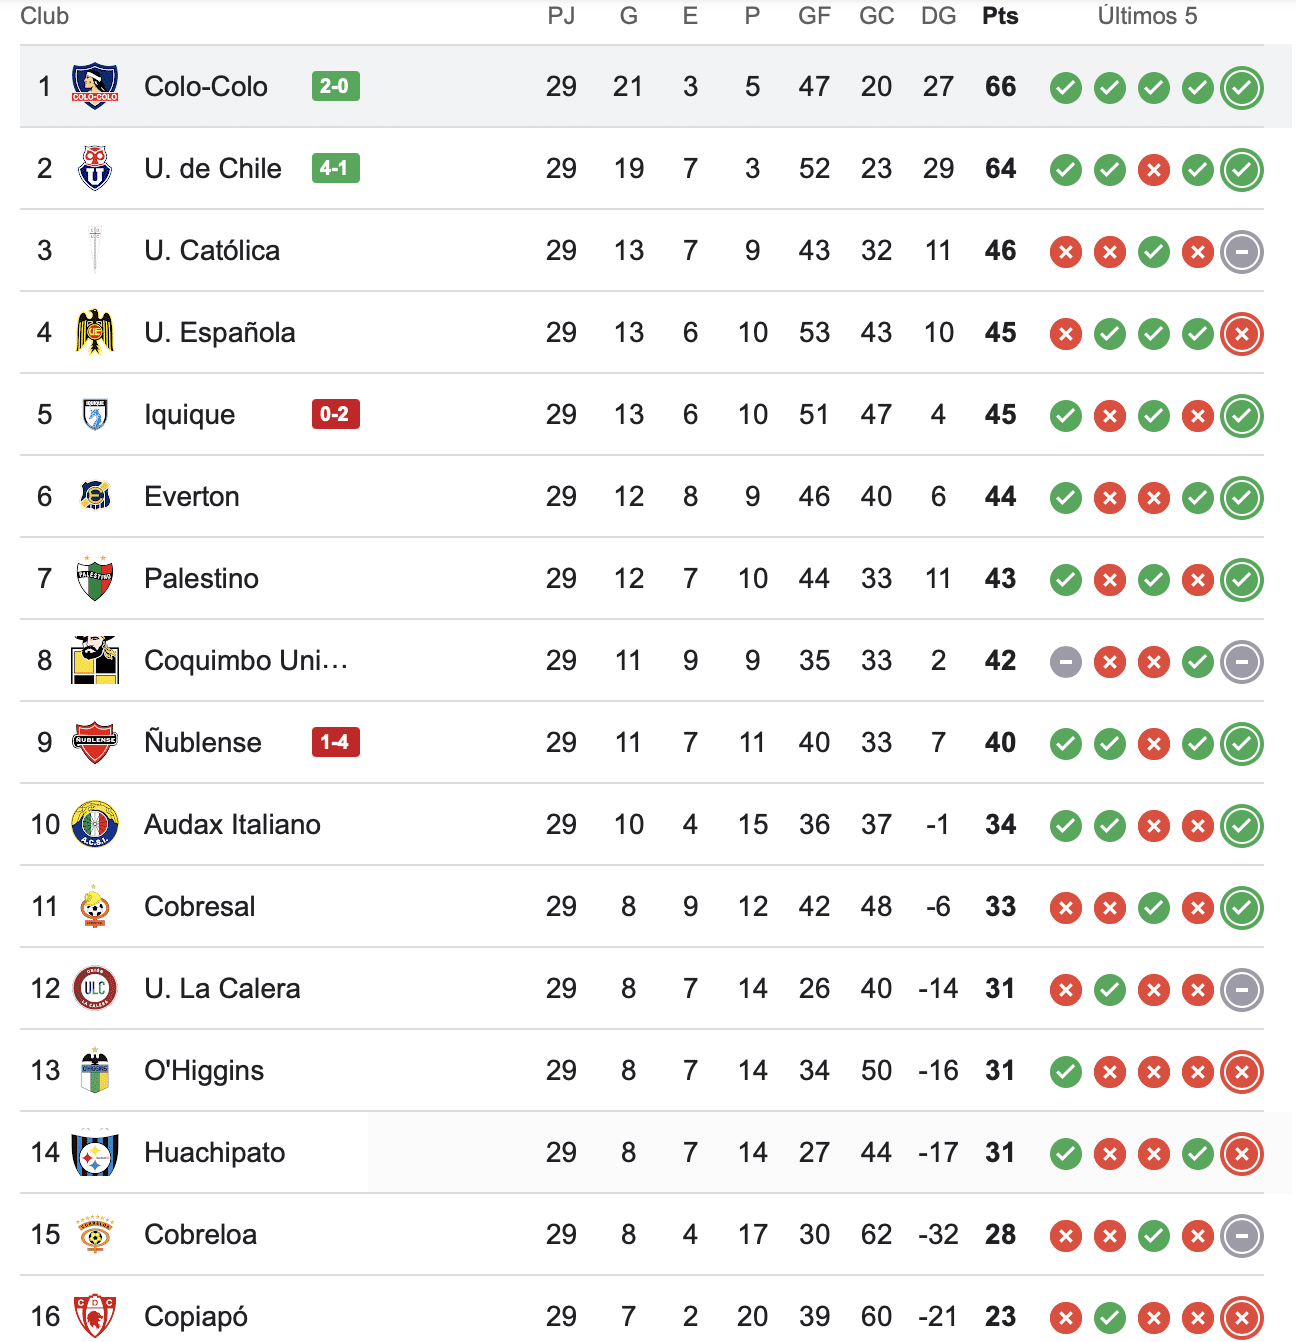Click the Audax Italiano crest
This screenshot has width=1296, height=1342.
pos(95,825)
